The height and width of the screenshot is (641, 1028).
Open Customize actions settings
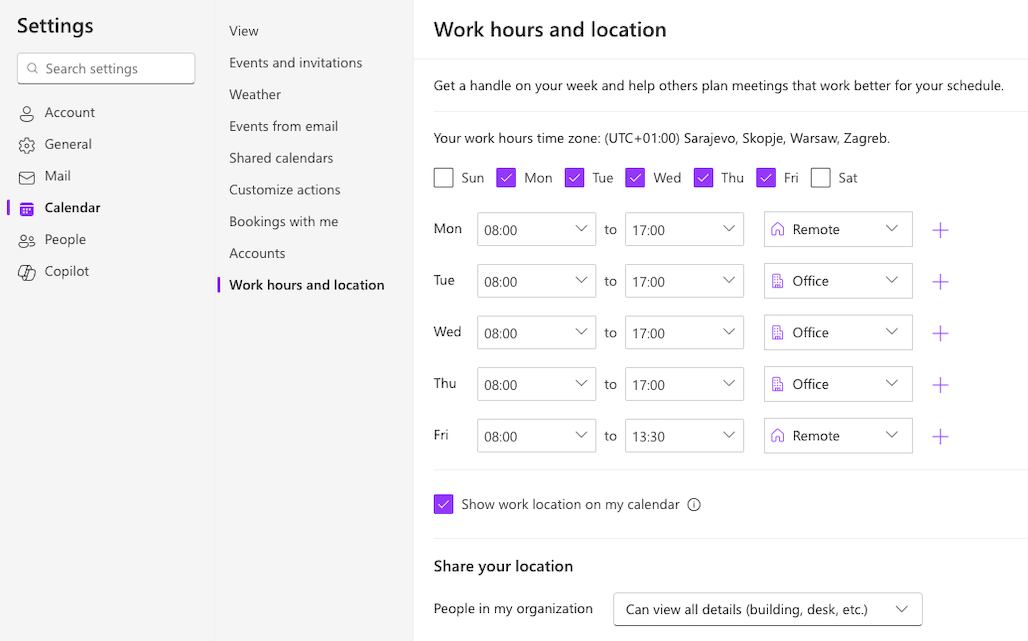point(285,190)
